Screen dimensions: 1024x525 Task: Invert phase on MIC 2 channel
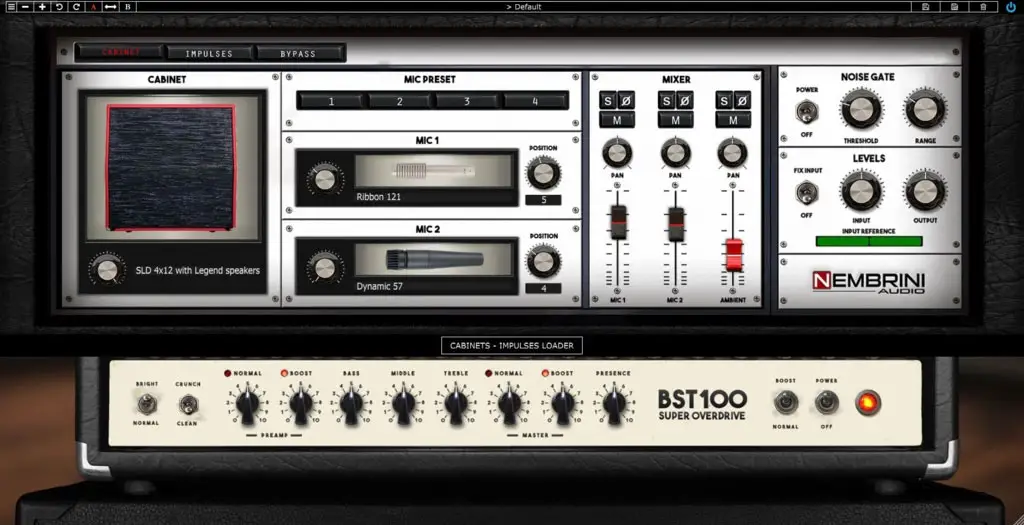point(684,101)
